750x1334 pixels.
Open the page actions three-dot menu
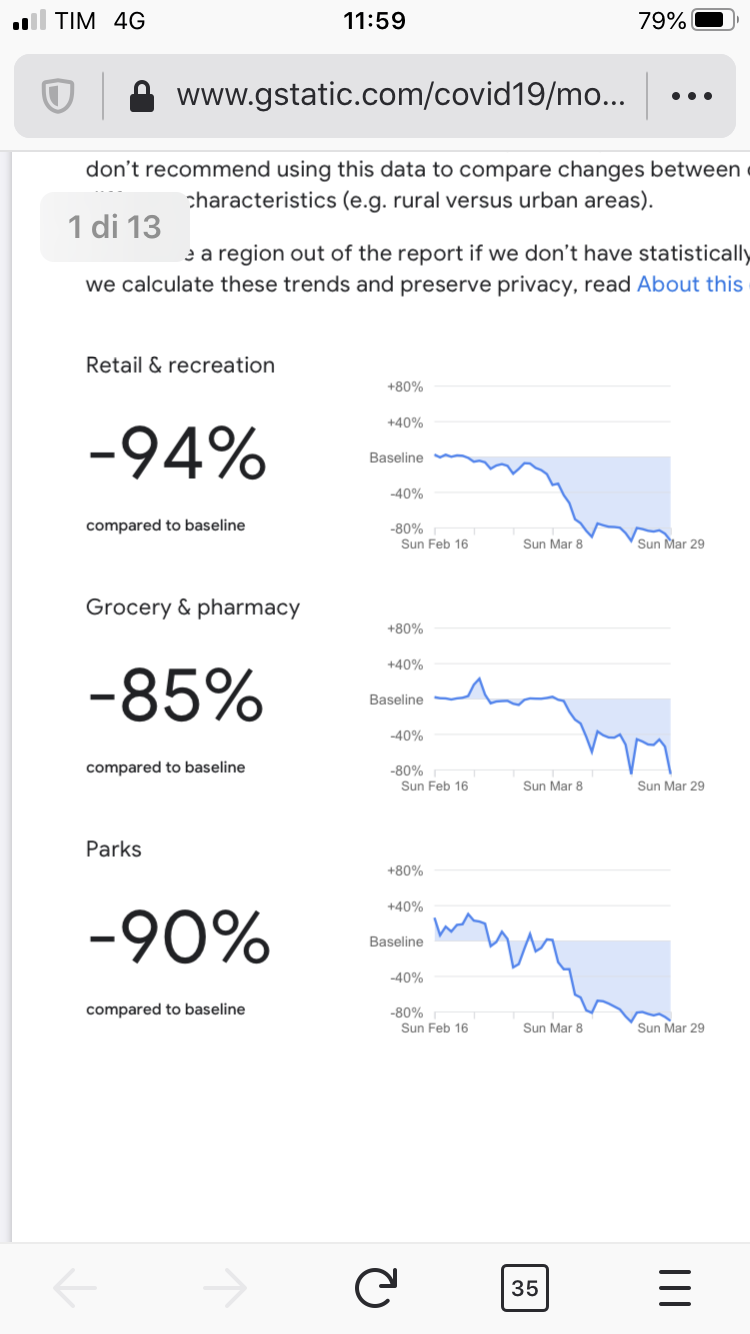pyautogui.click(x=691, y=96)
